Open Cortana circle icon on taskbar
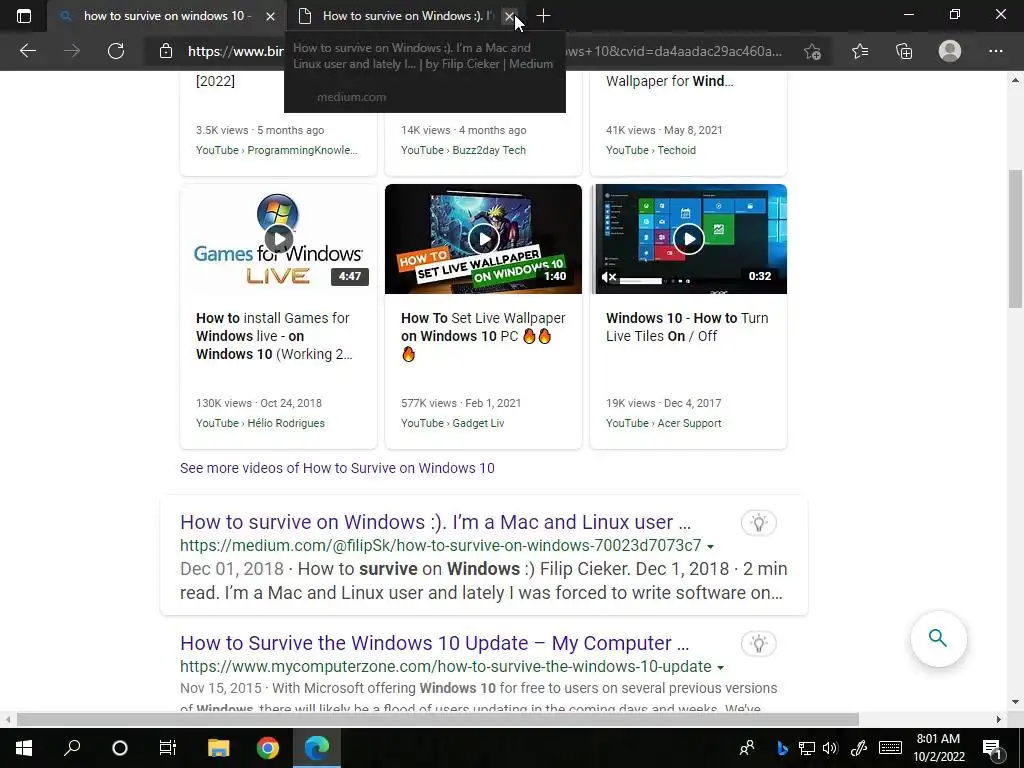 coord(120,748)
